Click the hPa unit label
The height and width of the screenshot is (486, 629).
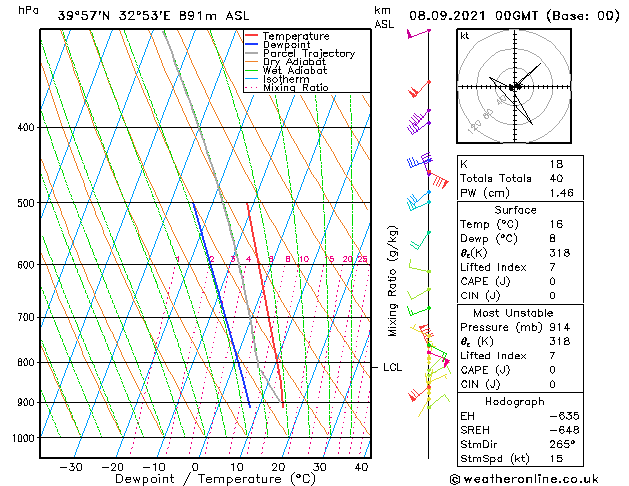(28, 10)
